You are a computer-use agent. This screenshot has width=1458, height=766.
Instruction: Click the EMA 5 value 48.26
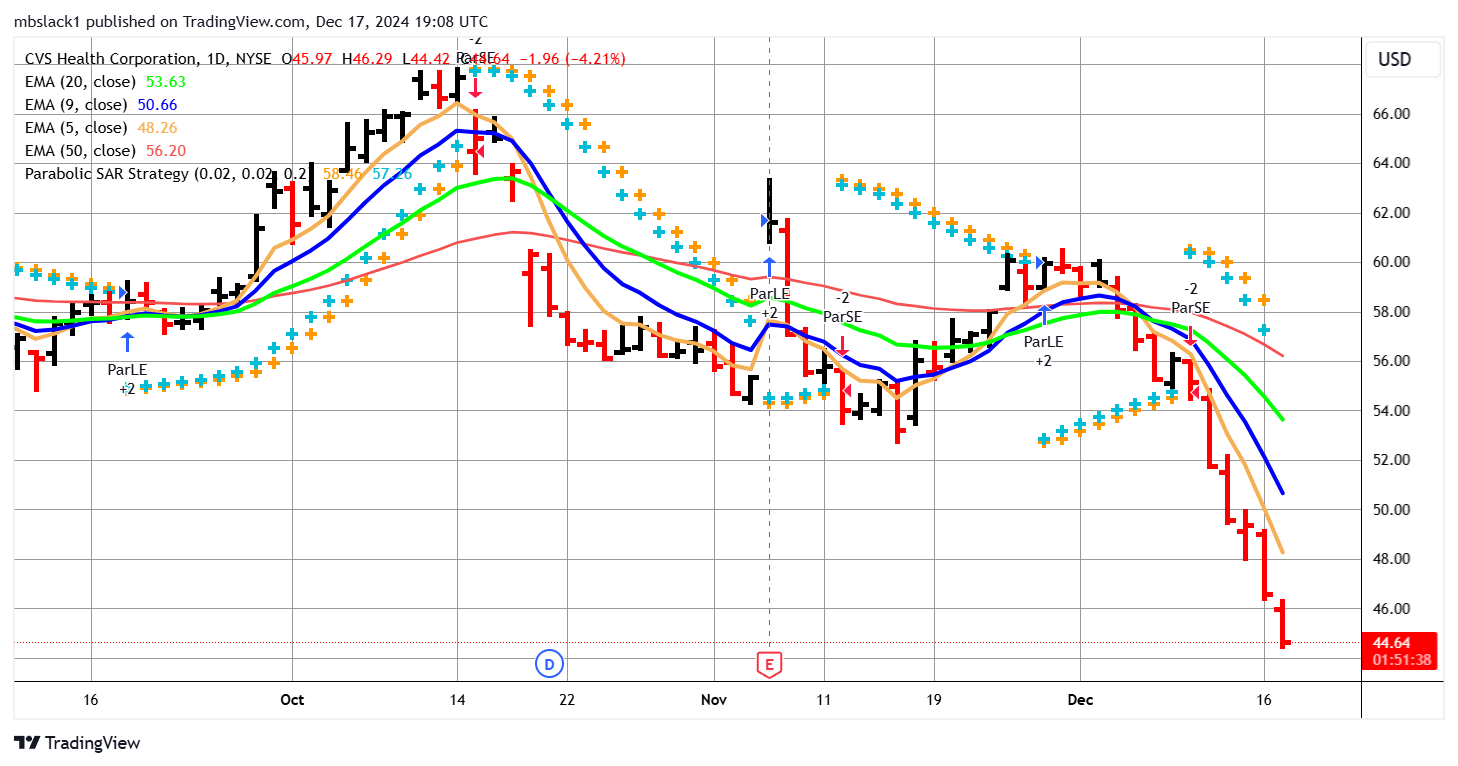click(157, 128)
